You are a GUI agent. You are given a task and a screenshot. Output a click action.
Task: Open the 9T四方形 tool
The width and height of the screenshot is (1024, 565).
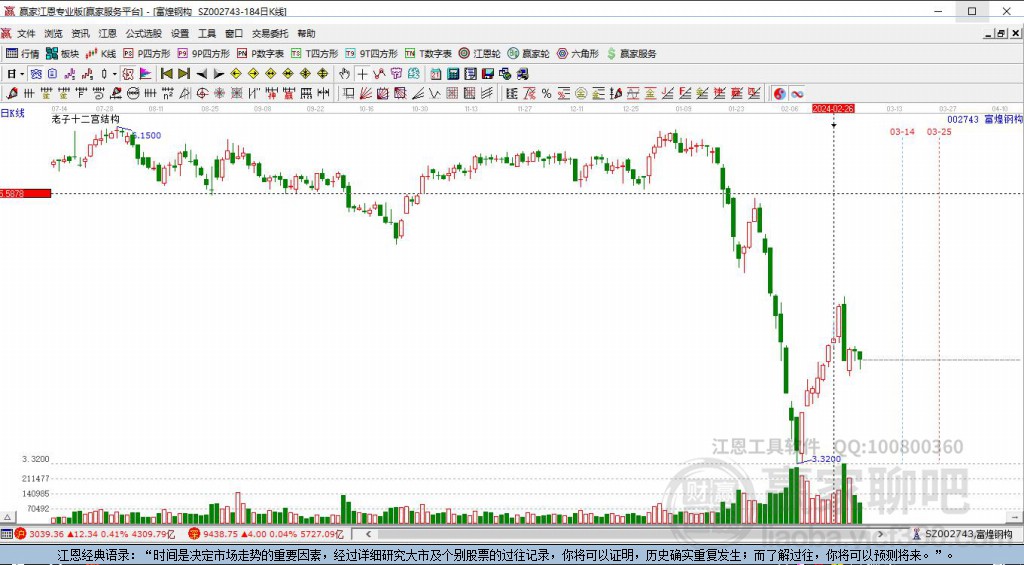tap(372, 54)
